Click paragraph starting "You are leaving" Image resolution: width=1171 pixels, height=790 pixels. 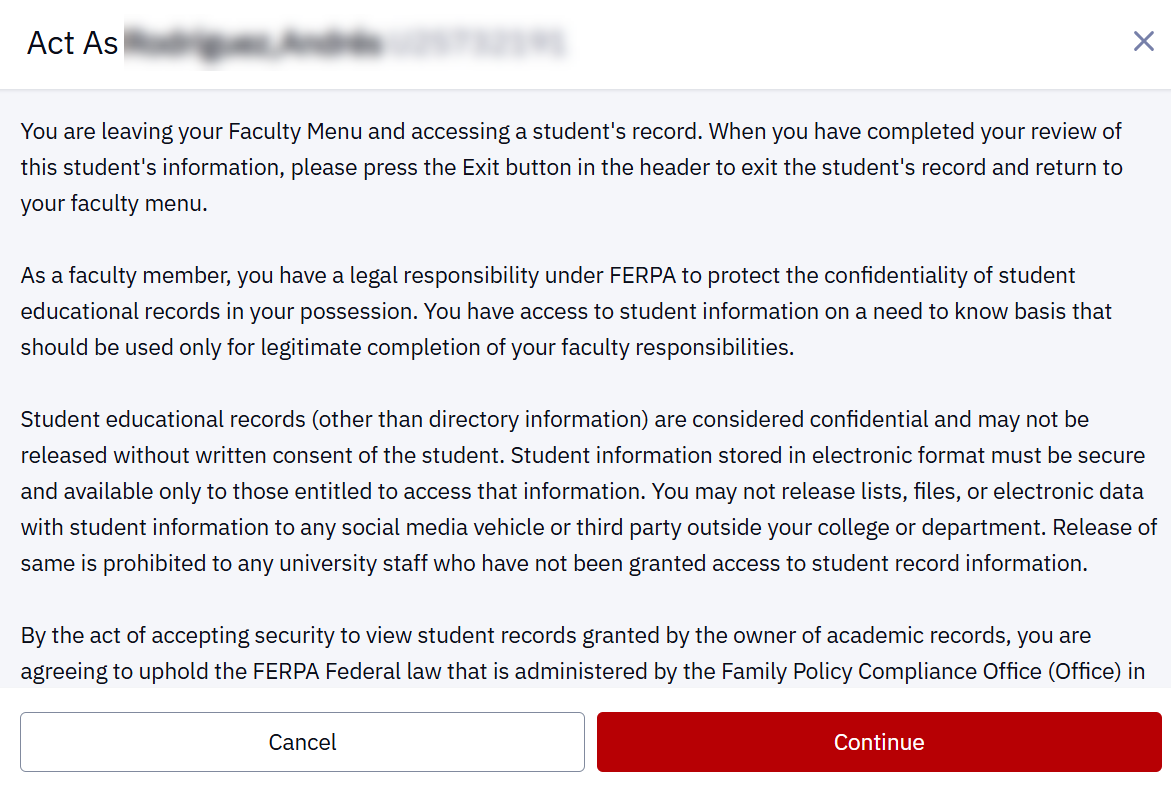tap(571, 168)
